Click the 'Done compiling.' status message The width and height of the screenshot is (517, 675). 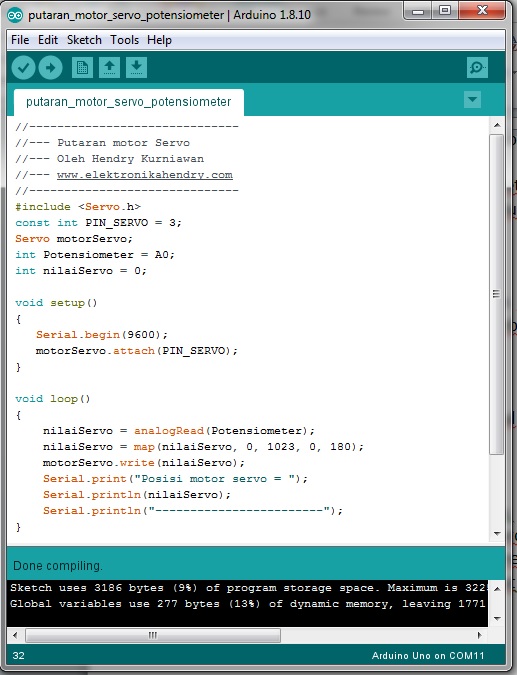58,566
